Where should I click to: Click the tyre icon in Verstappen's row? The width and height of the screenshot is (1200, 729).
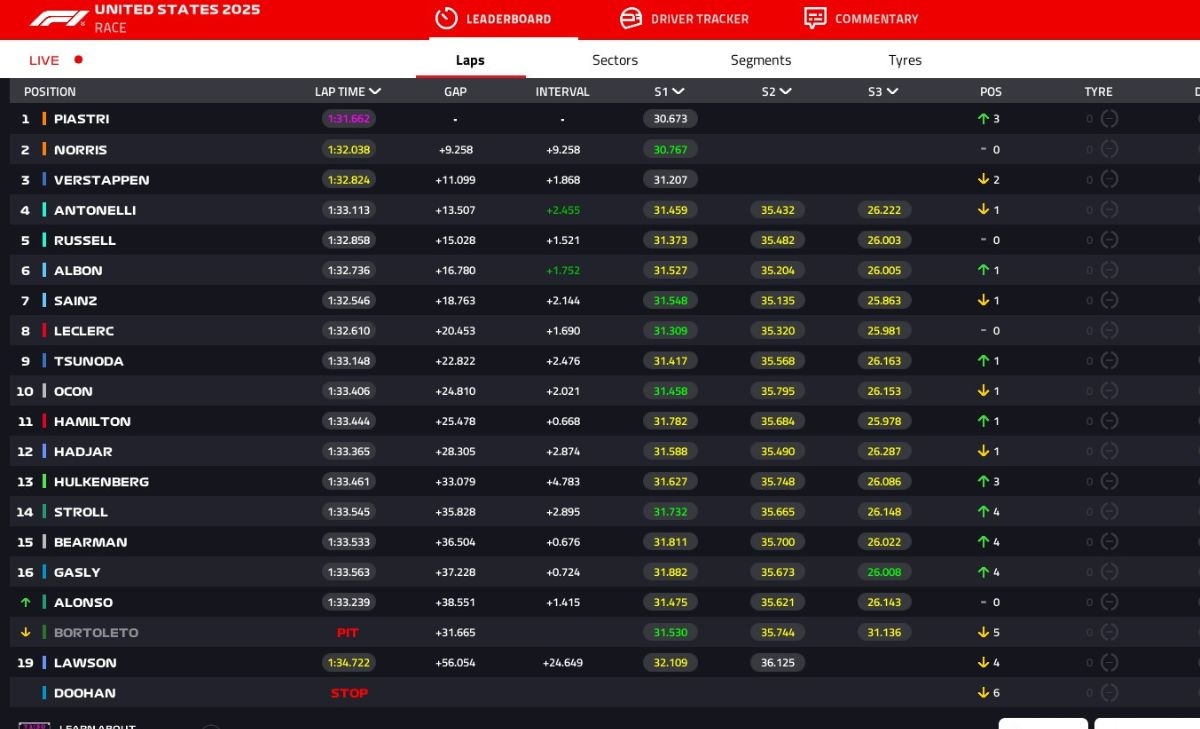(x=1109, y=180)
